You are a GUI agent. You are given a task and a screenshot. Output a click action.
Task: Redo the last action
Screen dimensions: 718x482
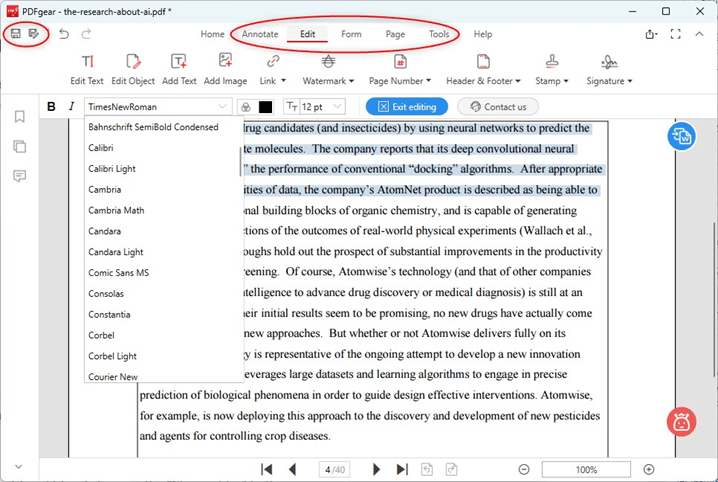pyautogui.click(x=86, y=34)
